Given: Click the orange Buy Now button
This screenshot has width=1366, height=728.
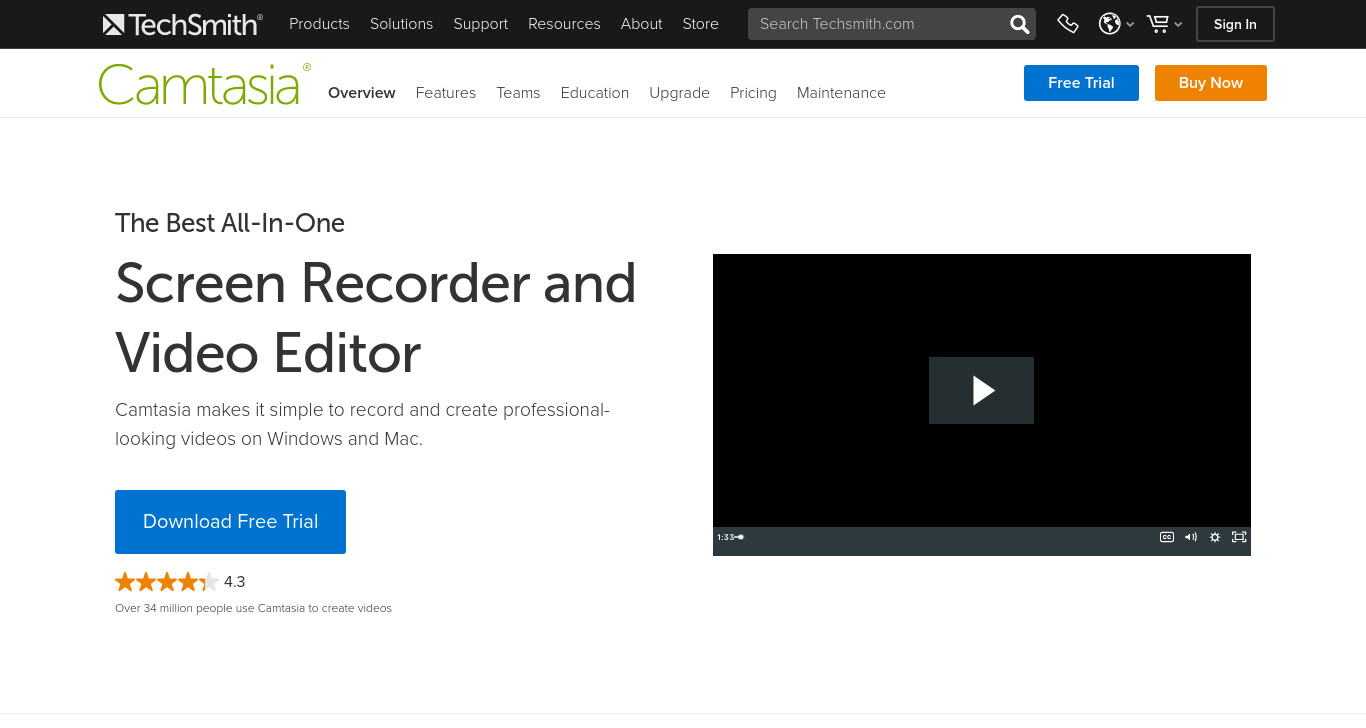Looking at the screenshot, I should pos(1211,83).
